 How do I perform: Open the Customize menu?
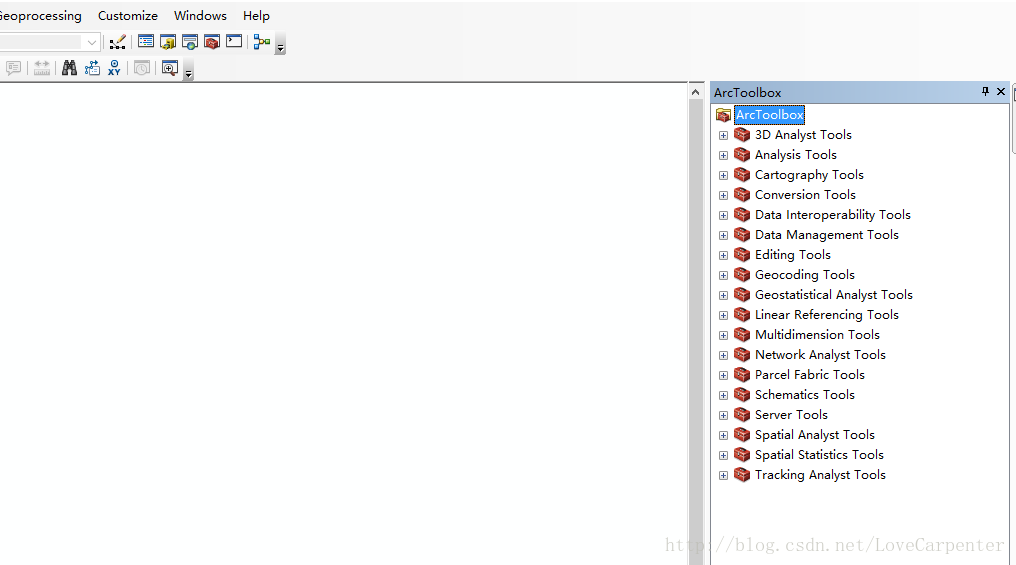[x=128, y=16]
